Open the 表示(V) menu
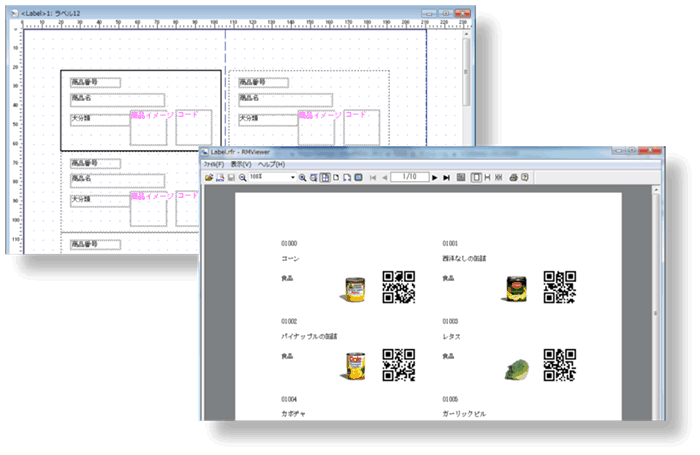700x455 pixels. [241, 164]
